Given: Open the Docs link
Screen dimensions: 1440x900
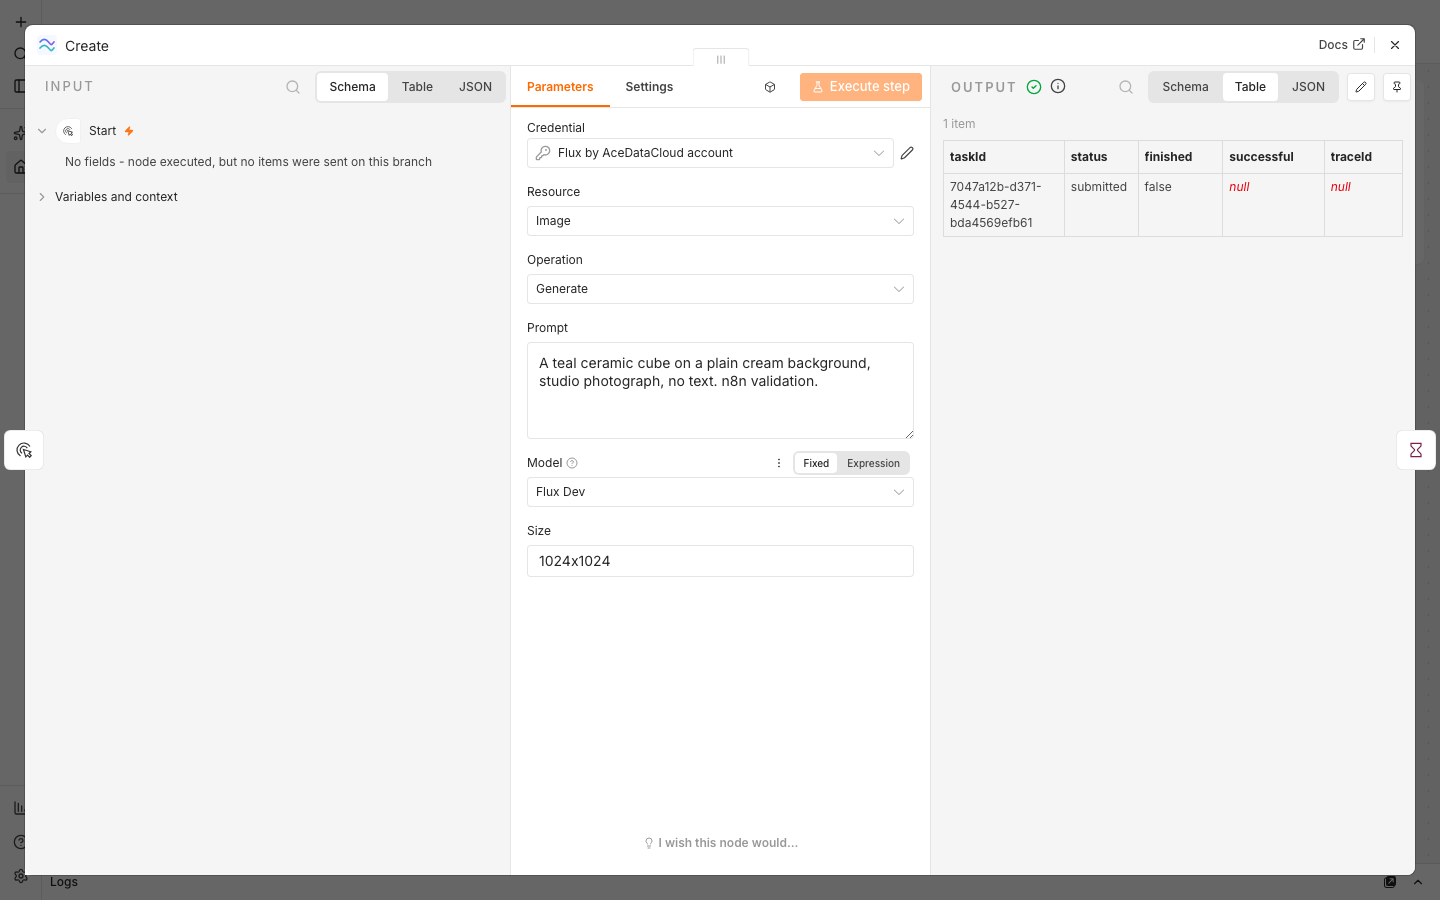Looking at the screenshot, I should (x=1342, y=45).
